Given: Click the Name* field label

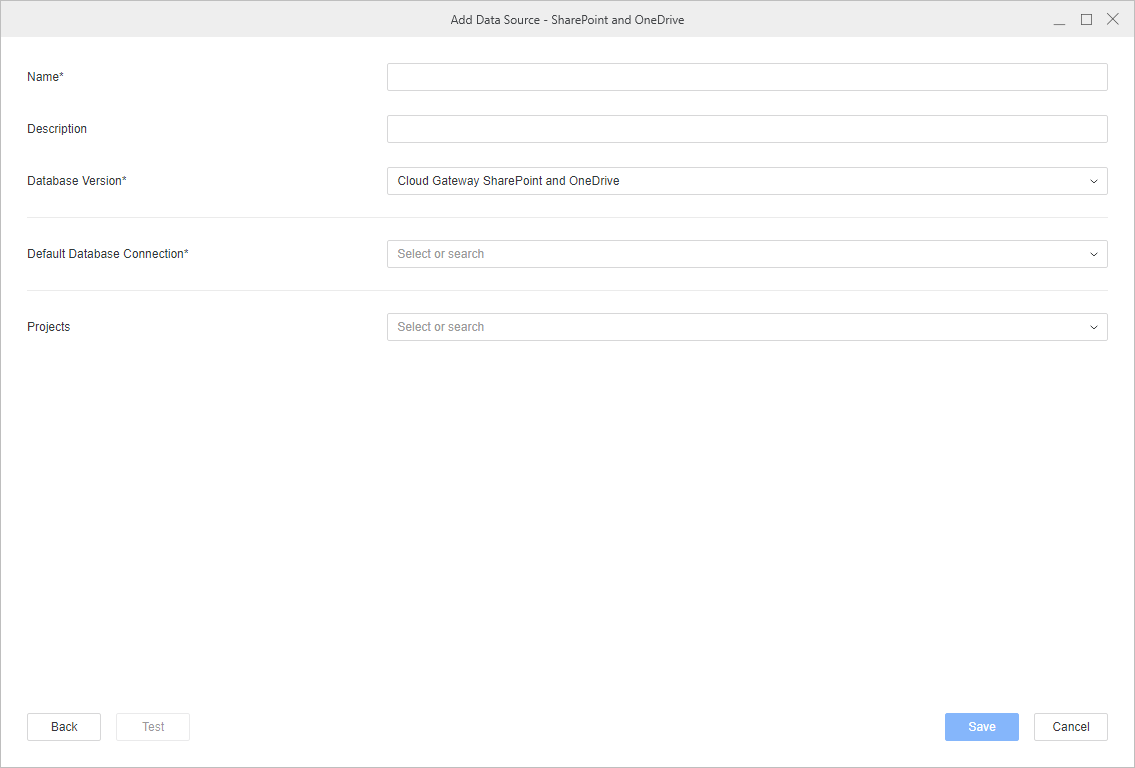Looking at the screenshot, I should (45, 77).
